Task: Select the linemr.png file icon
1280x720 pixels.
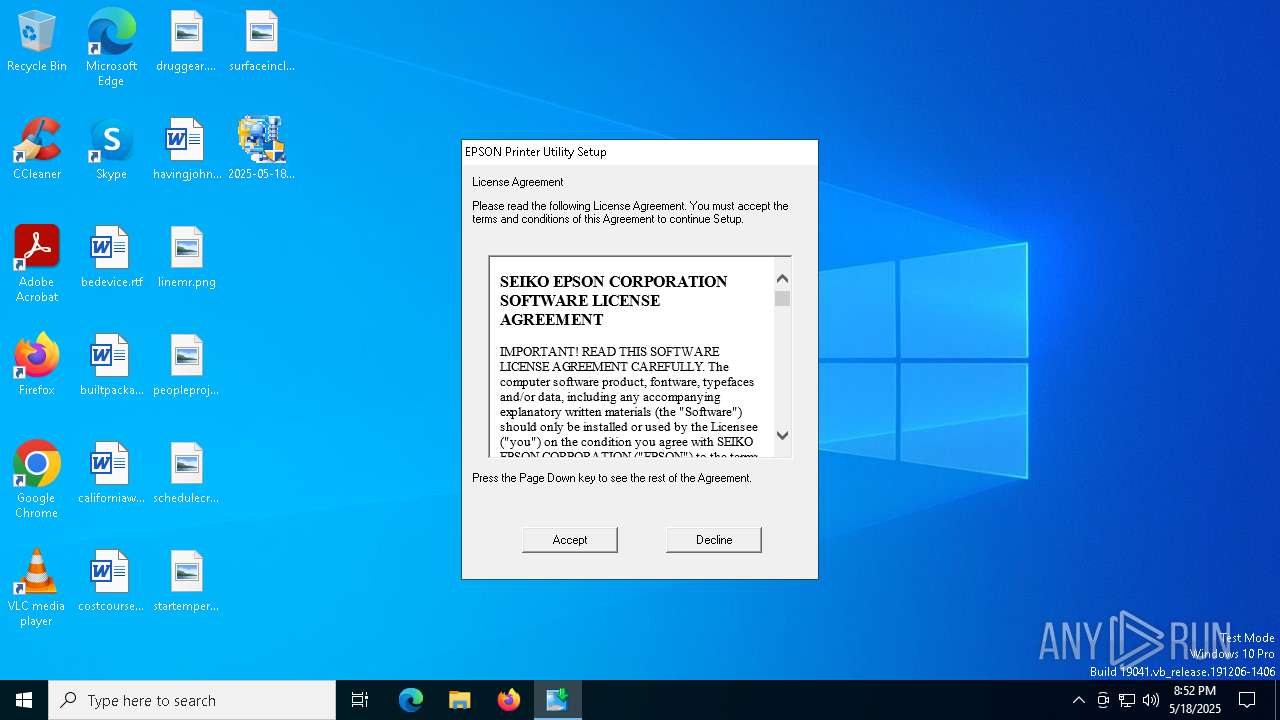Action: (186, 258)
